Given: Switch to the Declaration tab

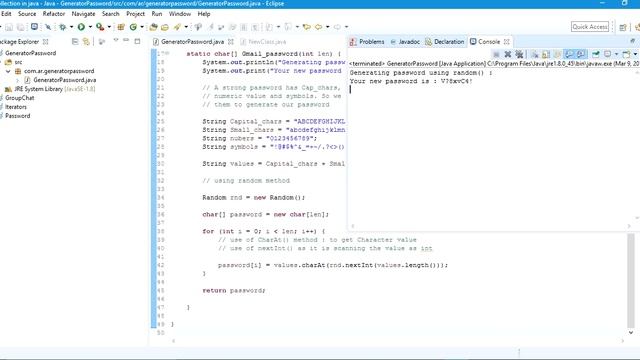Looking at the screenshot, I should click(x=444, y=42).
